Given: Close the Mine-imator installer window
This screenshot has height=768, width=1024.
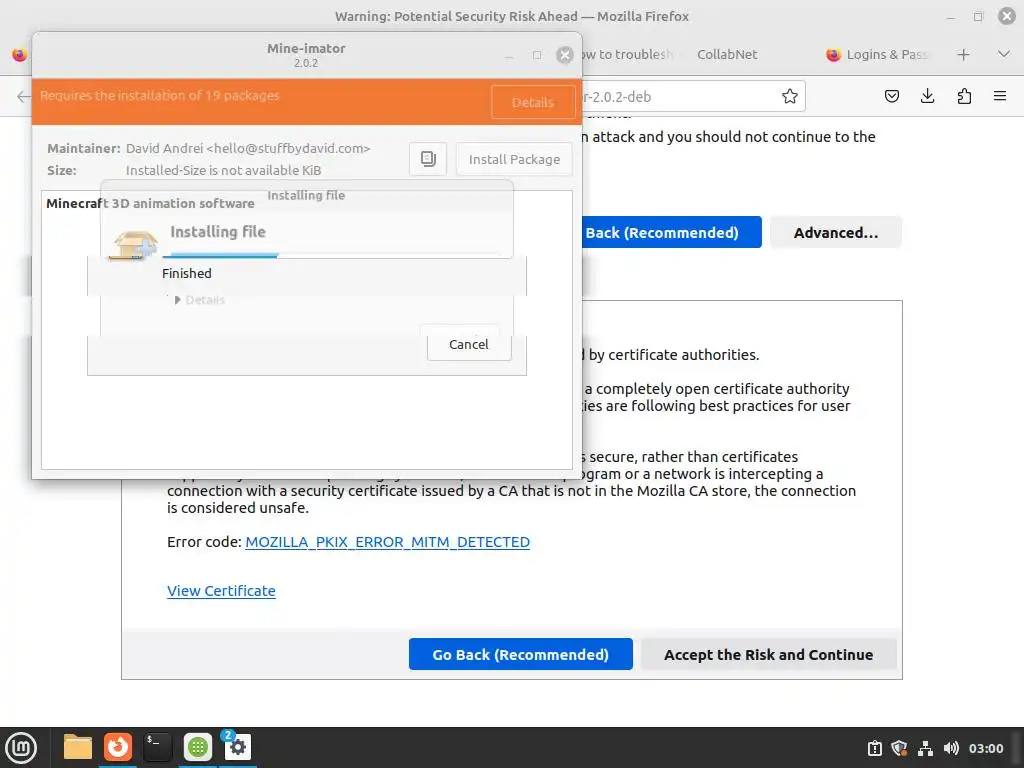Looking at the screenshot, I should click(x=565, y=55).
